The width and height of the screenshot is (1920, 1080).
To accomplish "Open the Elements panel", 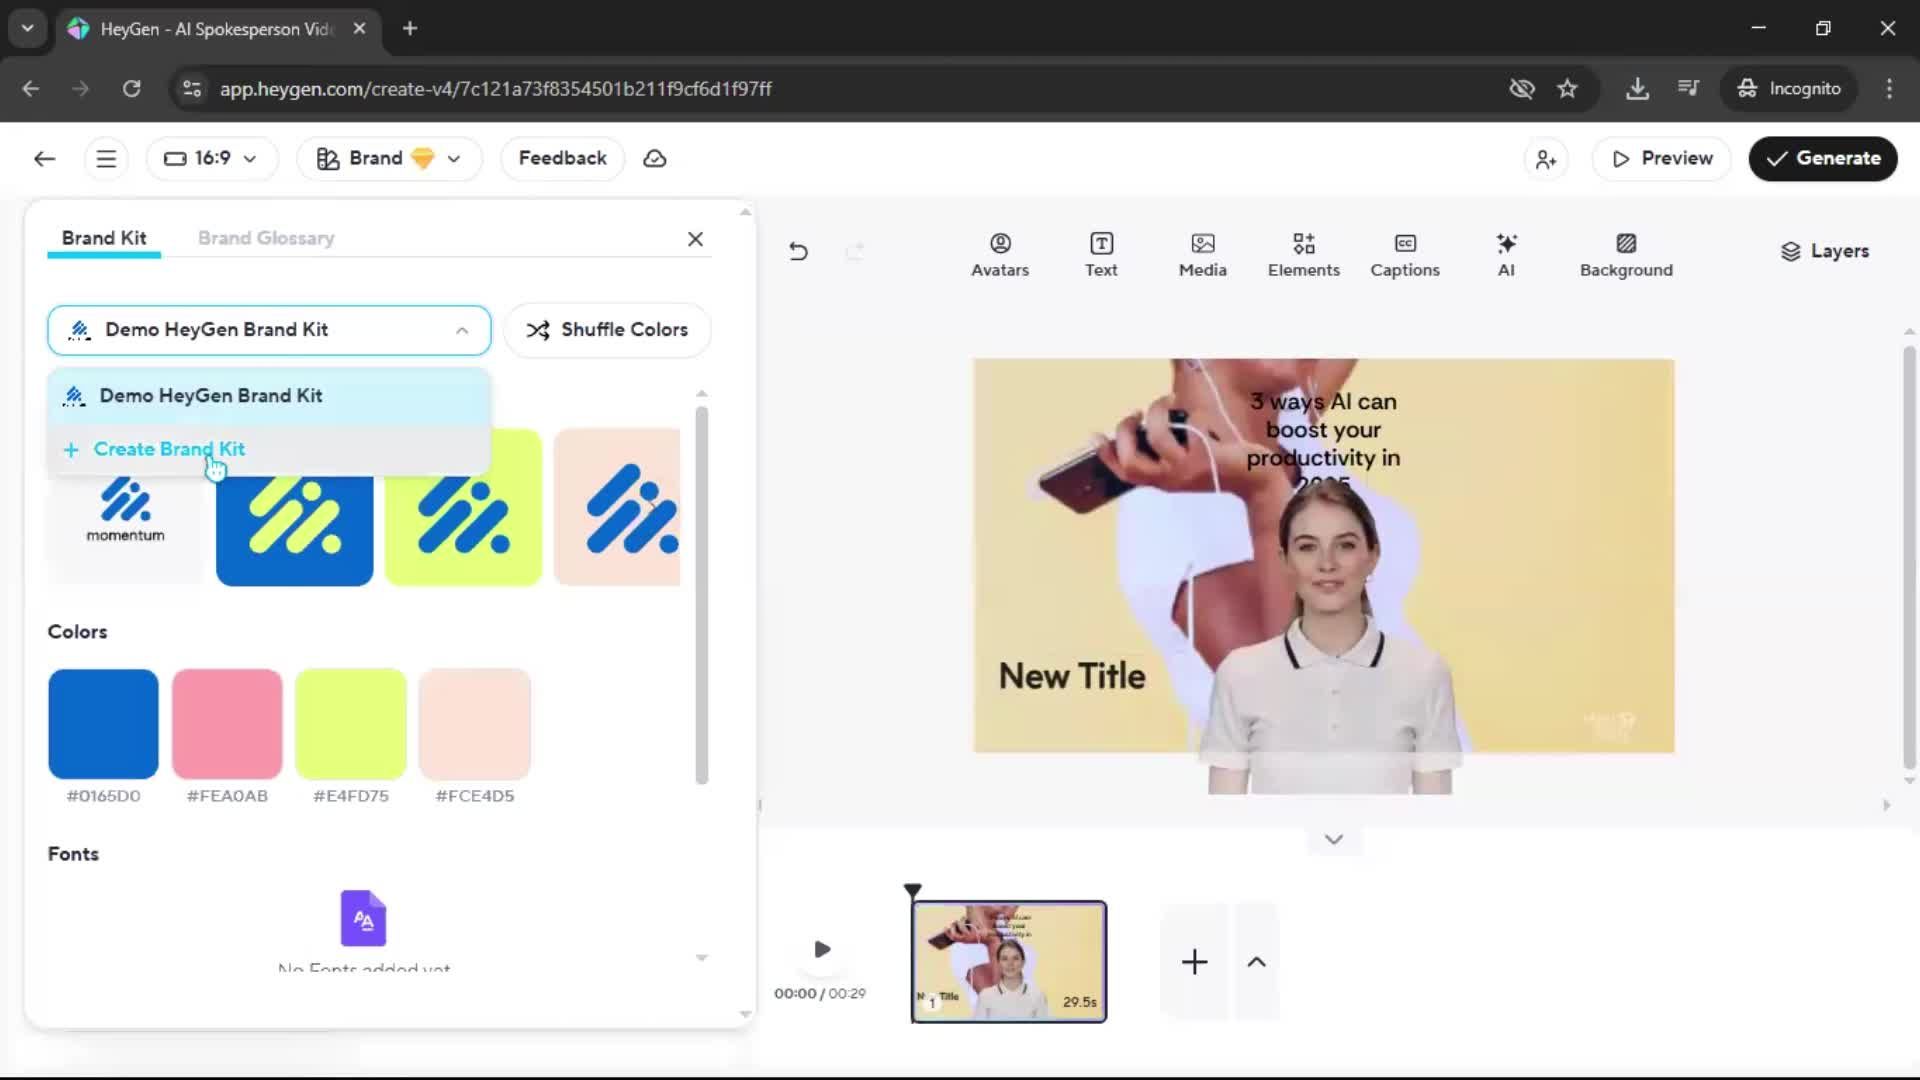I will tap(1303, 255).
